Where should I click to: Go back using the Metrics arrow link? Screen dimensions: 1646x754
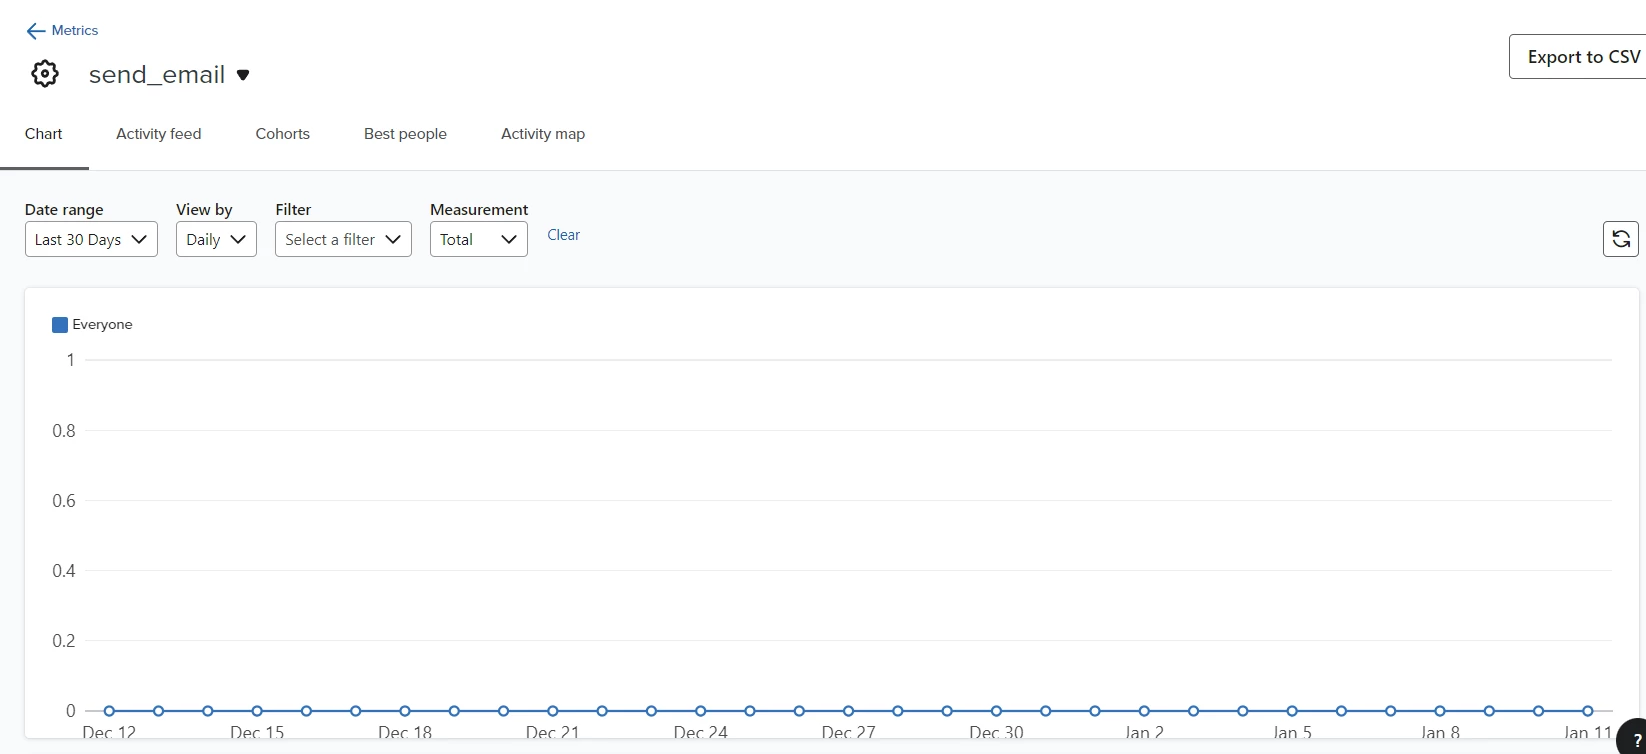click(x=62, y=31)
